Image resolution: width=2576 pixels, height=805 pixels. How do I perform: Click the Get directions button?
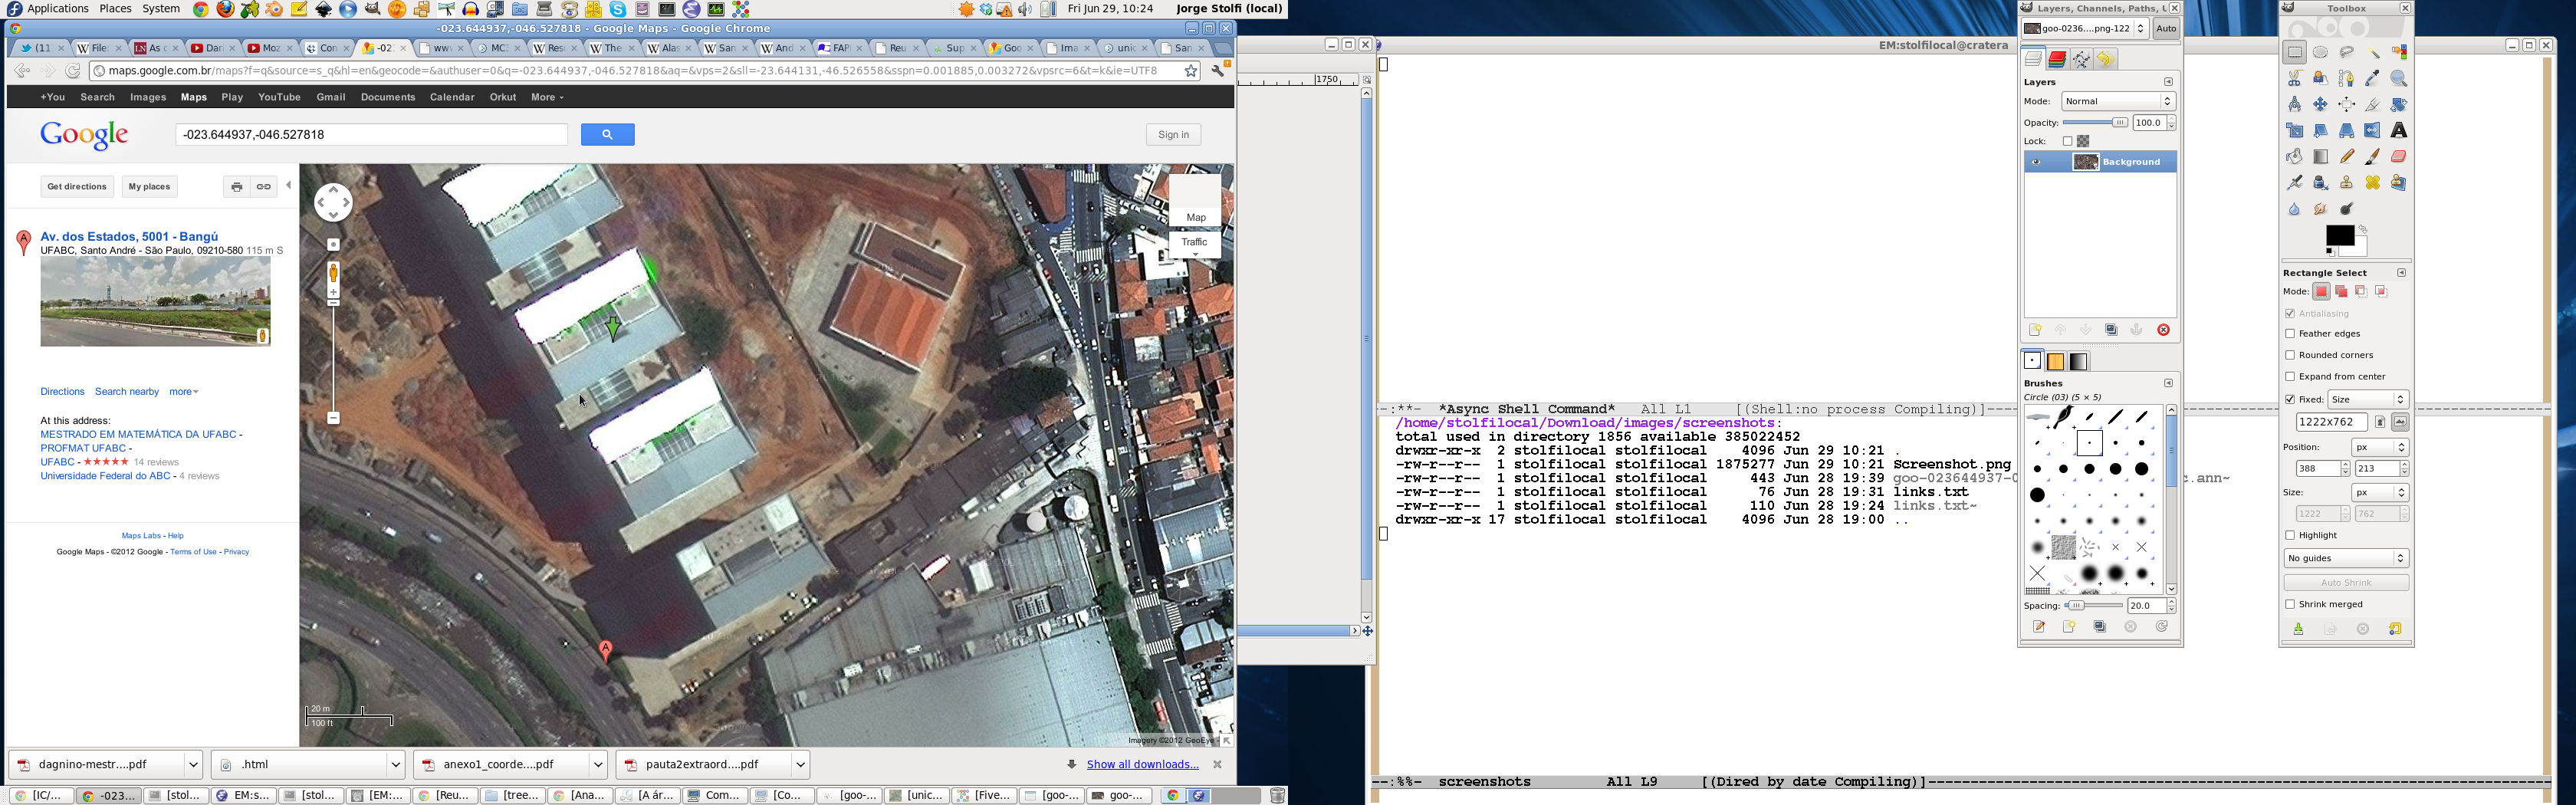(77, 187)
